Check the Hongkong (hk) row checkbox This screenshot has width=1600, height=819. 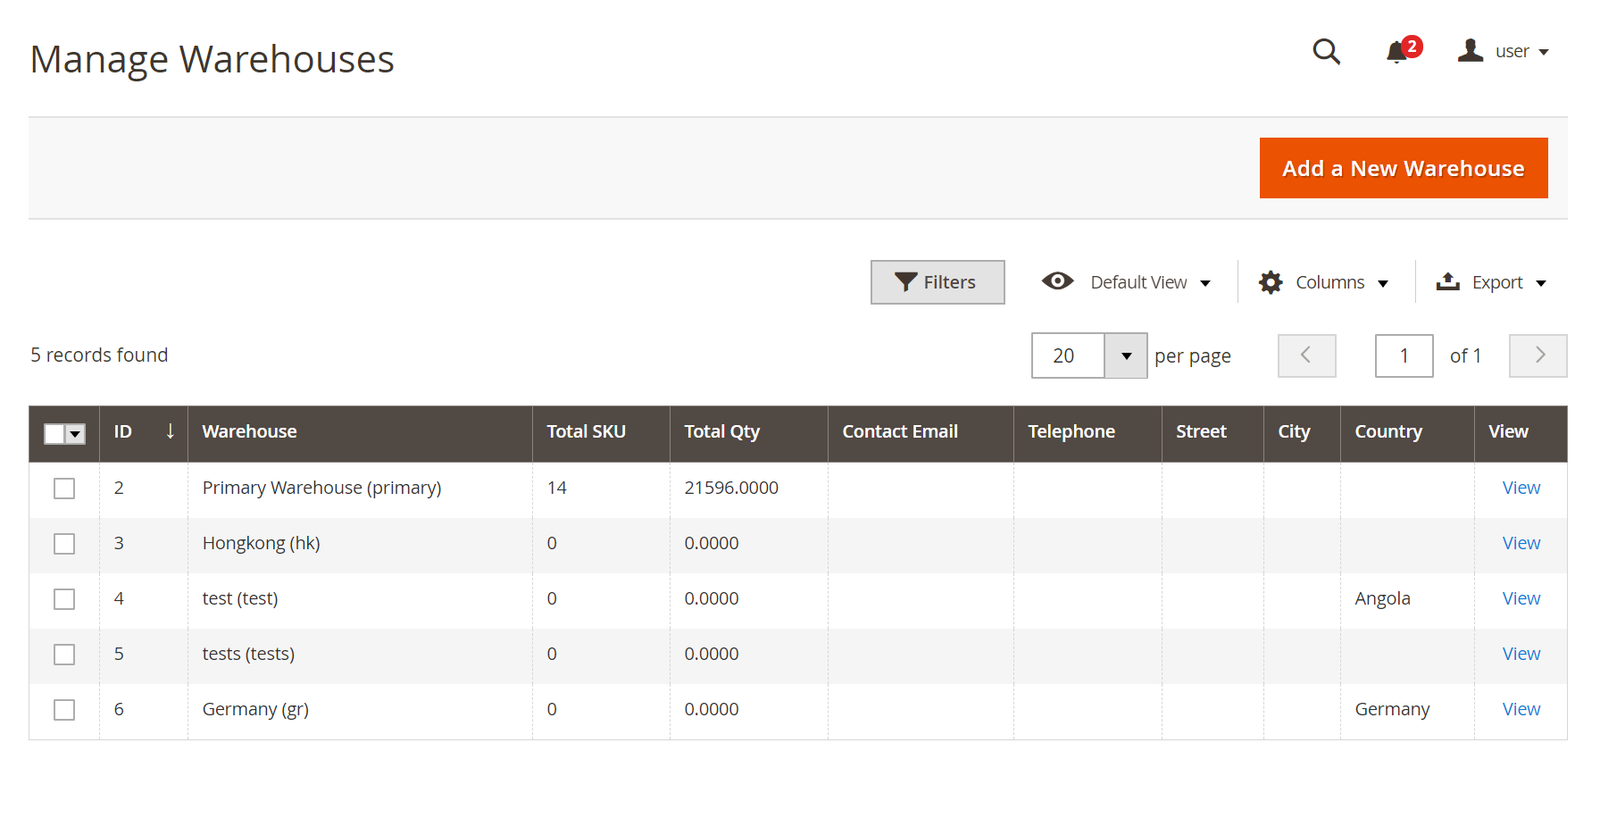(64, 543)
